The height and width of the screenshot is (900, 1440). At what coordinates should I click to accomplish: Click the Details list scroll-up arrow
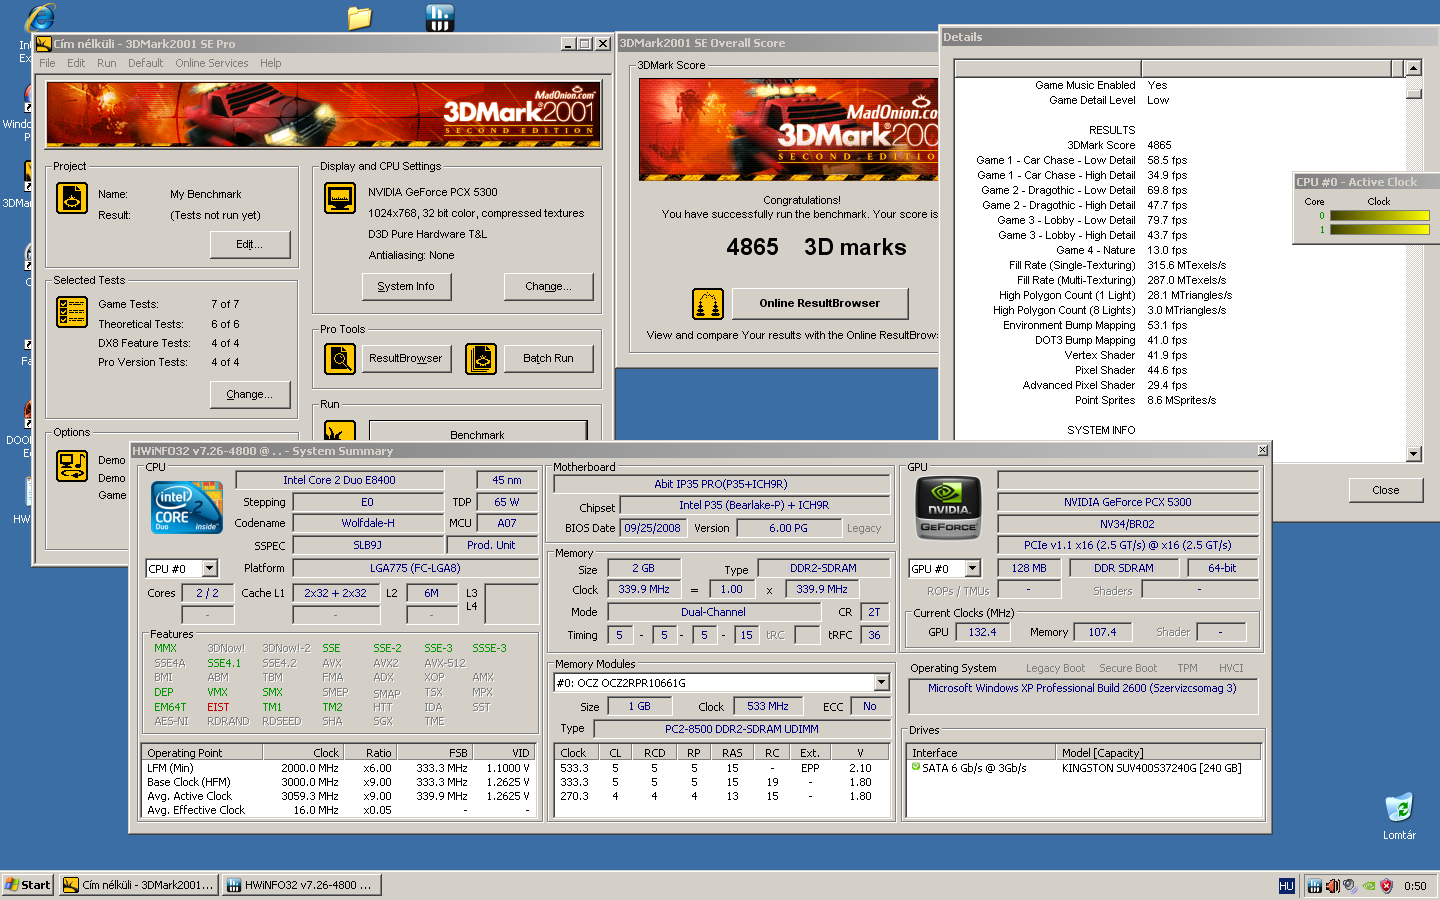click(x=1413, y=68)
